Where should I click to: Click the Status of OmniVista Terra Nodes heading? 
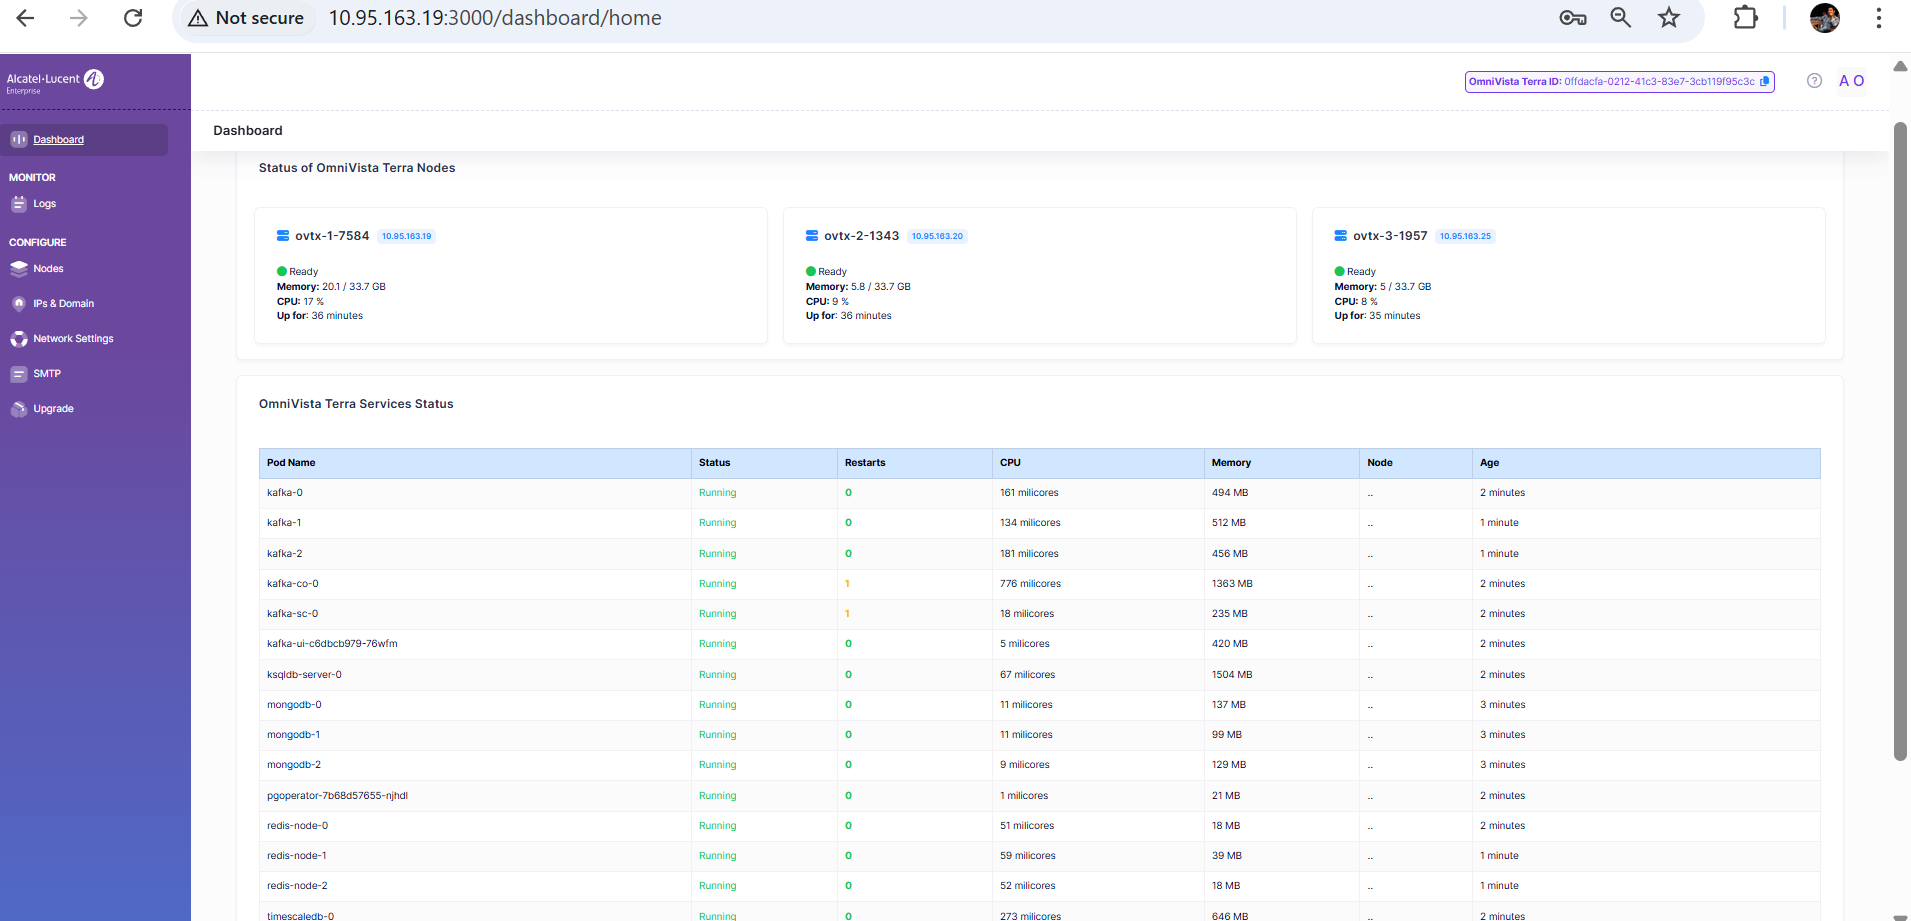(357, 168)
